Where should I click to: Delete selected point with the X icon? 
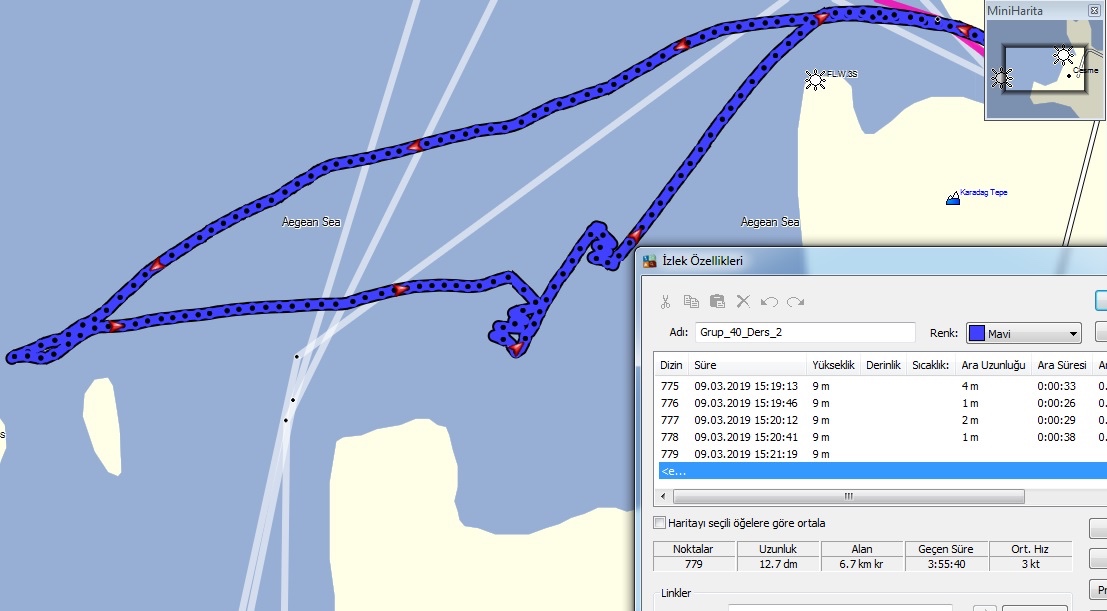[x=743, y=302]
